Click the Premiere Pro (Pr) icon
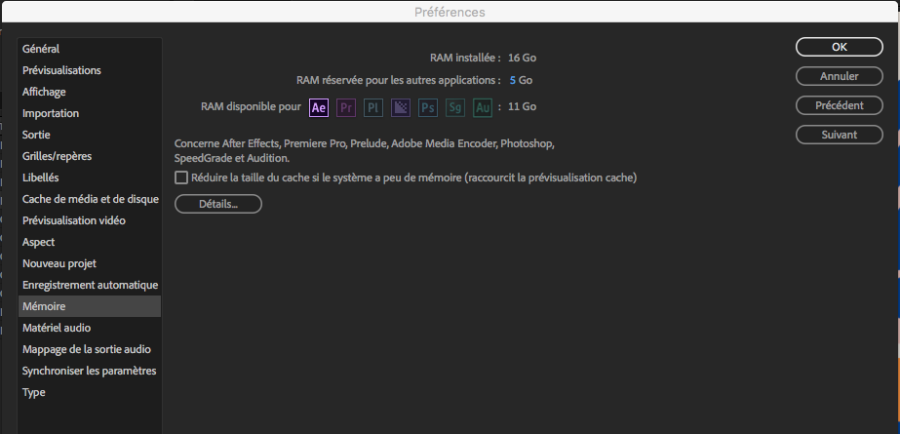The height and width of the screenshot is (434, 900). point(346,107)
